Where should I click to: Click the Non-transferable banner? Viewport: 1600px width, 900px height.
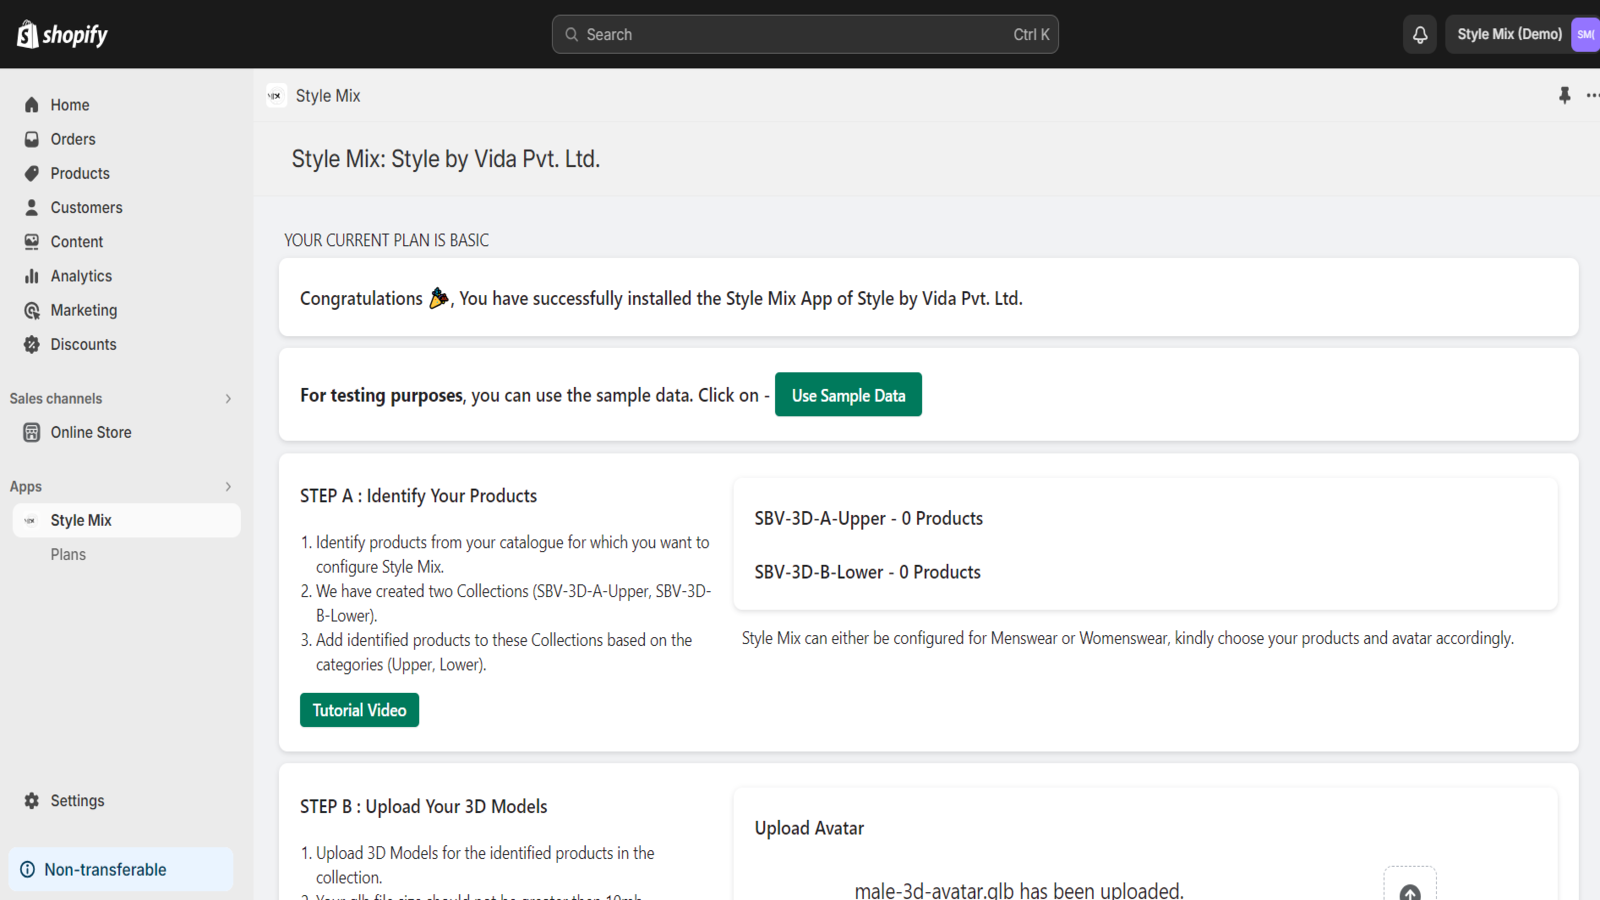point(121,870)
